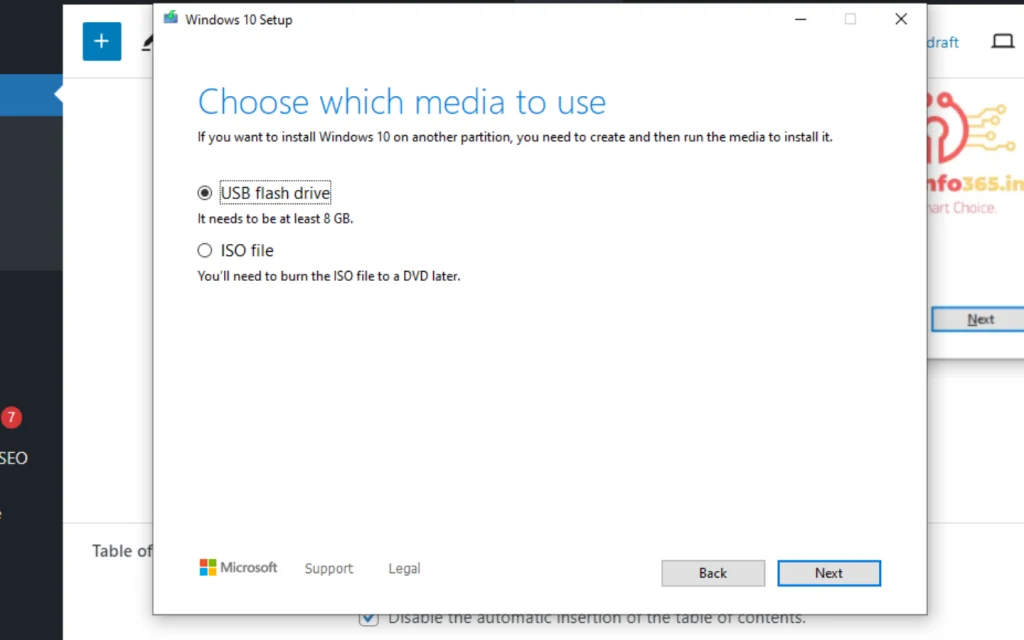Open the SEO menu in the sidebar
This screenshot has height=640, width=1024.
(x=13, y=458)
